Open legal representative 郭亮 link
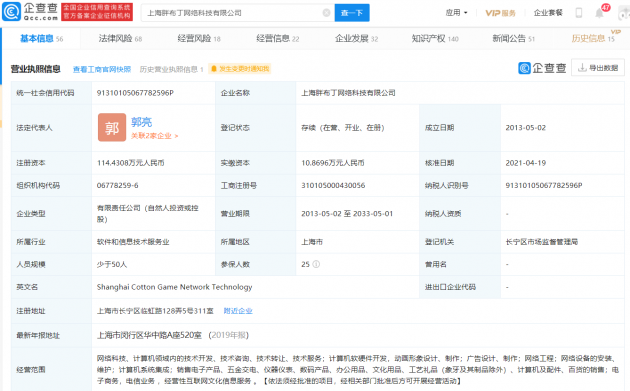 (x=141, y=122)
